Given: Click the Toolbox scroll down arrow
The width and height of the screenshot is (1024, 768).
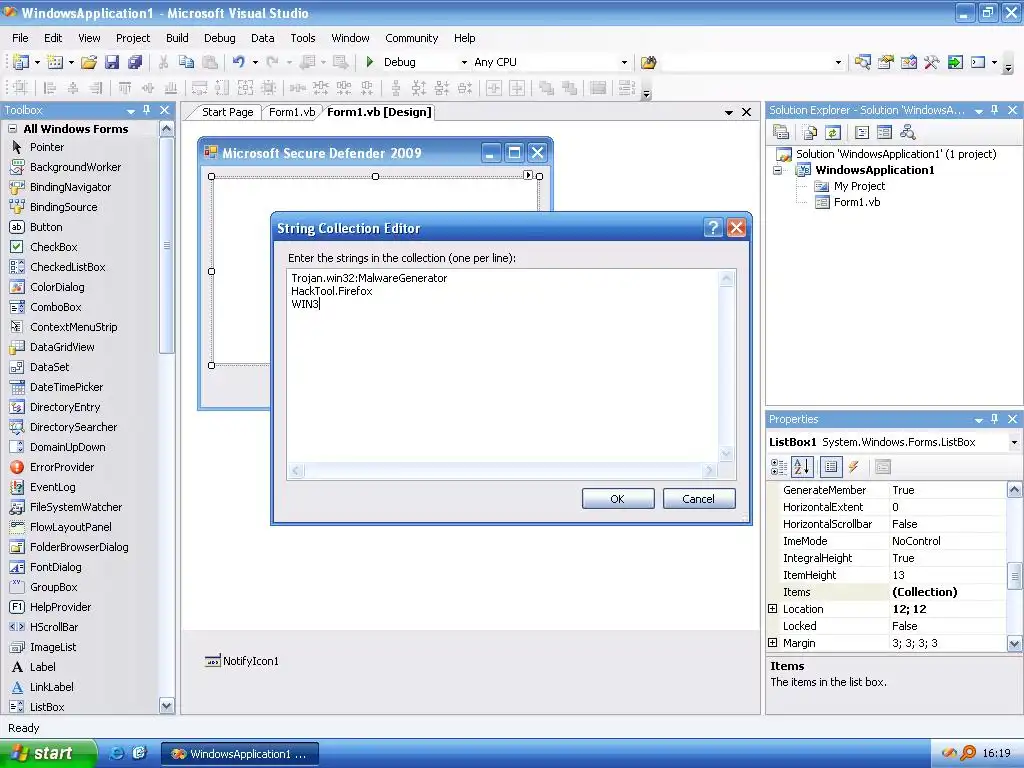Looking at the screenshot, I should (x=167, y=705).
